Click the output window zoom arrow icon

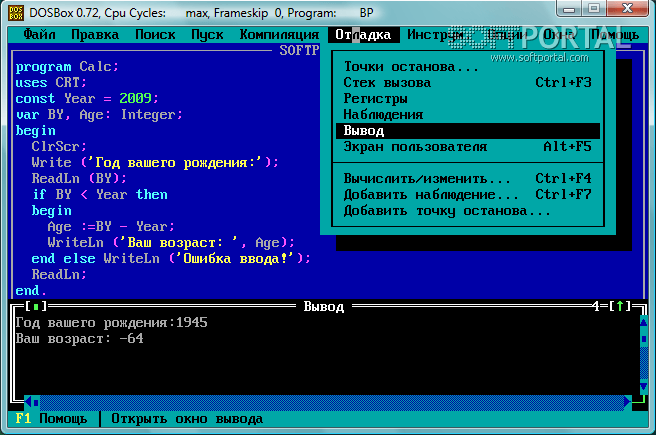pyautogui.click(x=620, y=307)
